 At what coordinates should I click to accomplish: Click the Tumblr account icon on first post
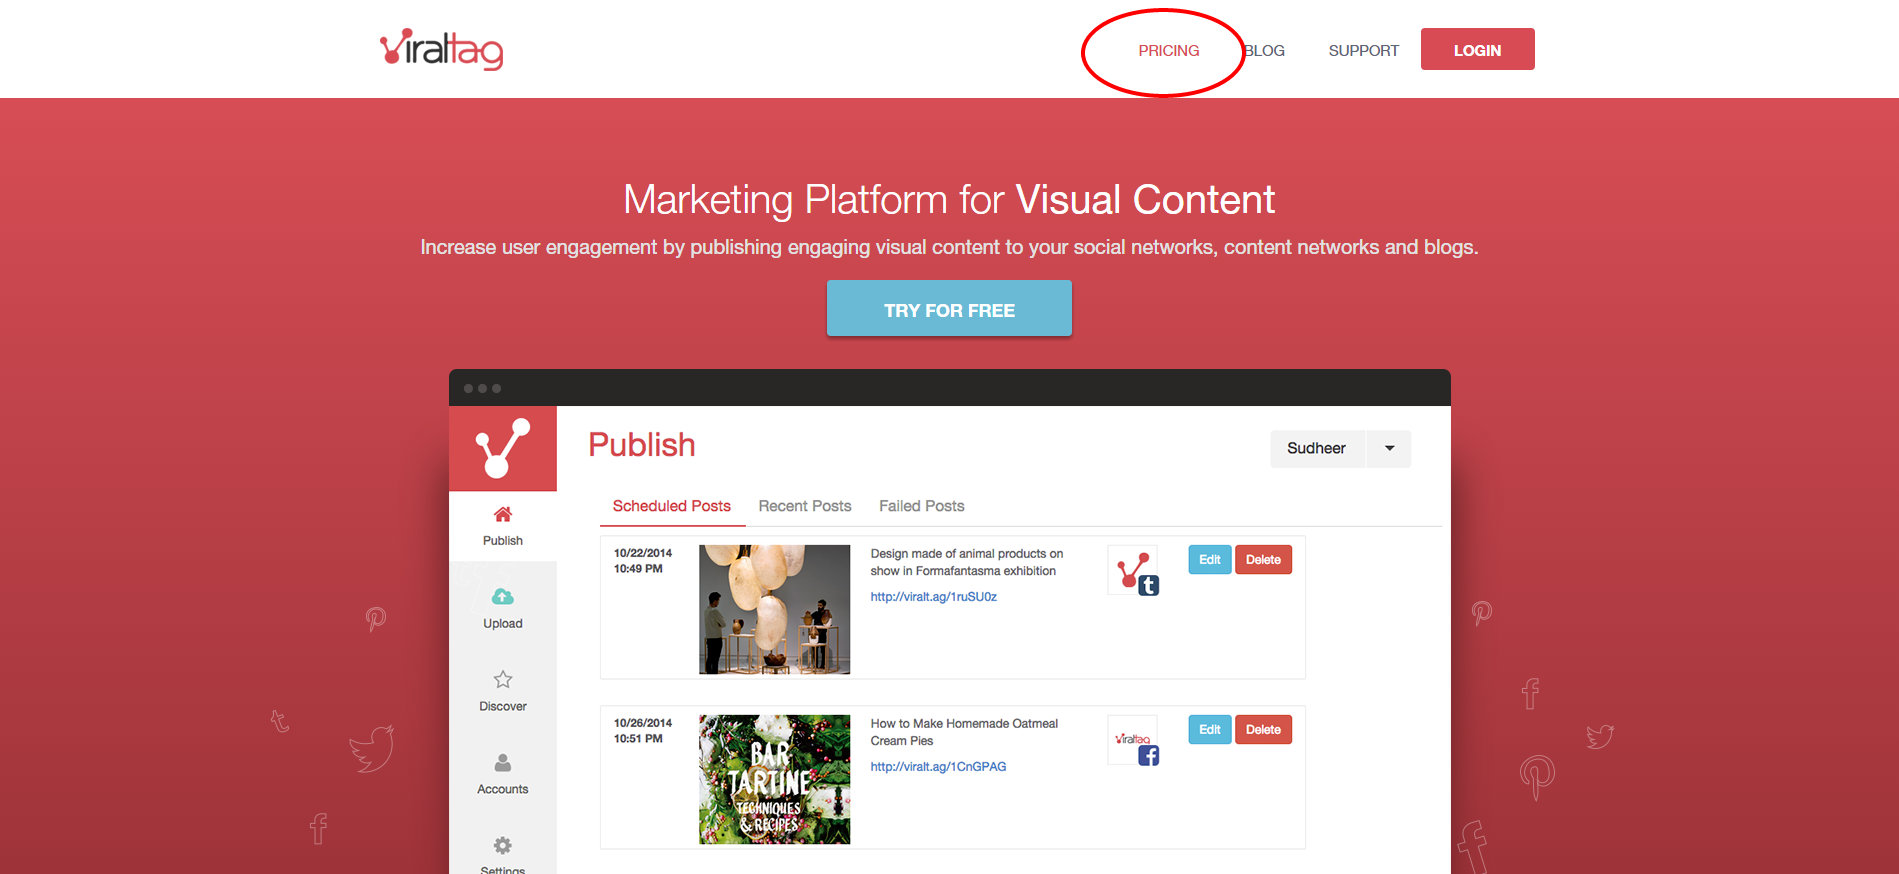pyautogui.click(x=1134, y=571)
